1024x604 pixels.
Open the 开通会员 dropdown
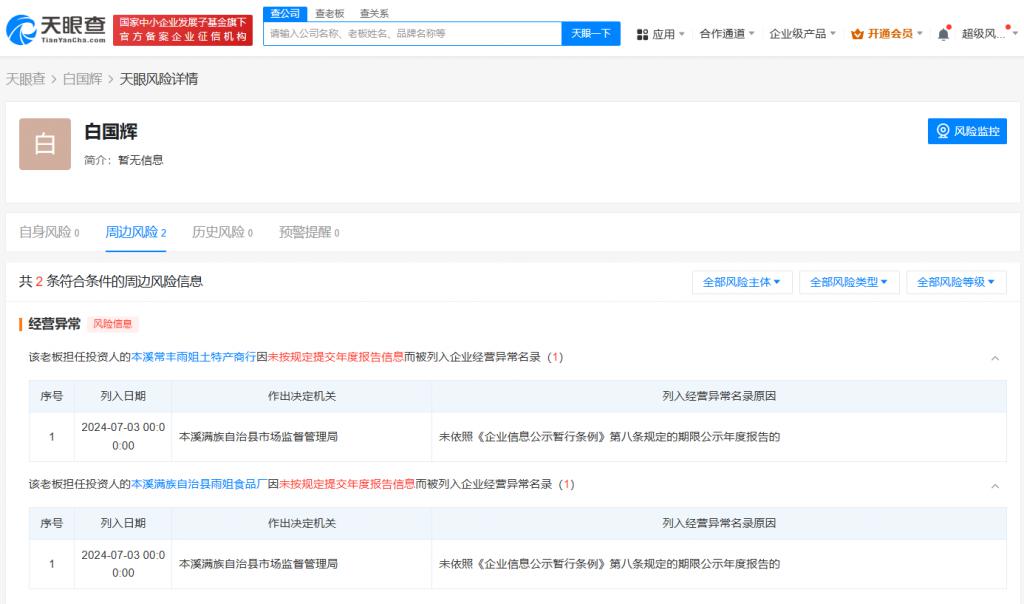coord(887,34)
